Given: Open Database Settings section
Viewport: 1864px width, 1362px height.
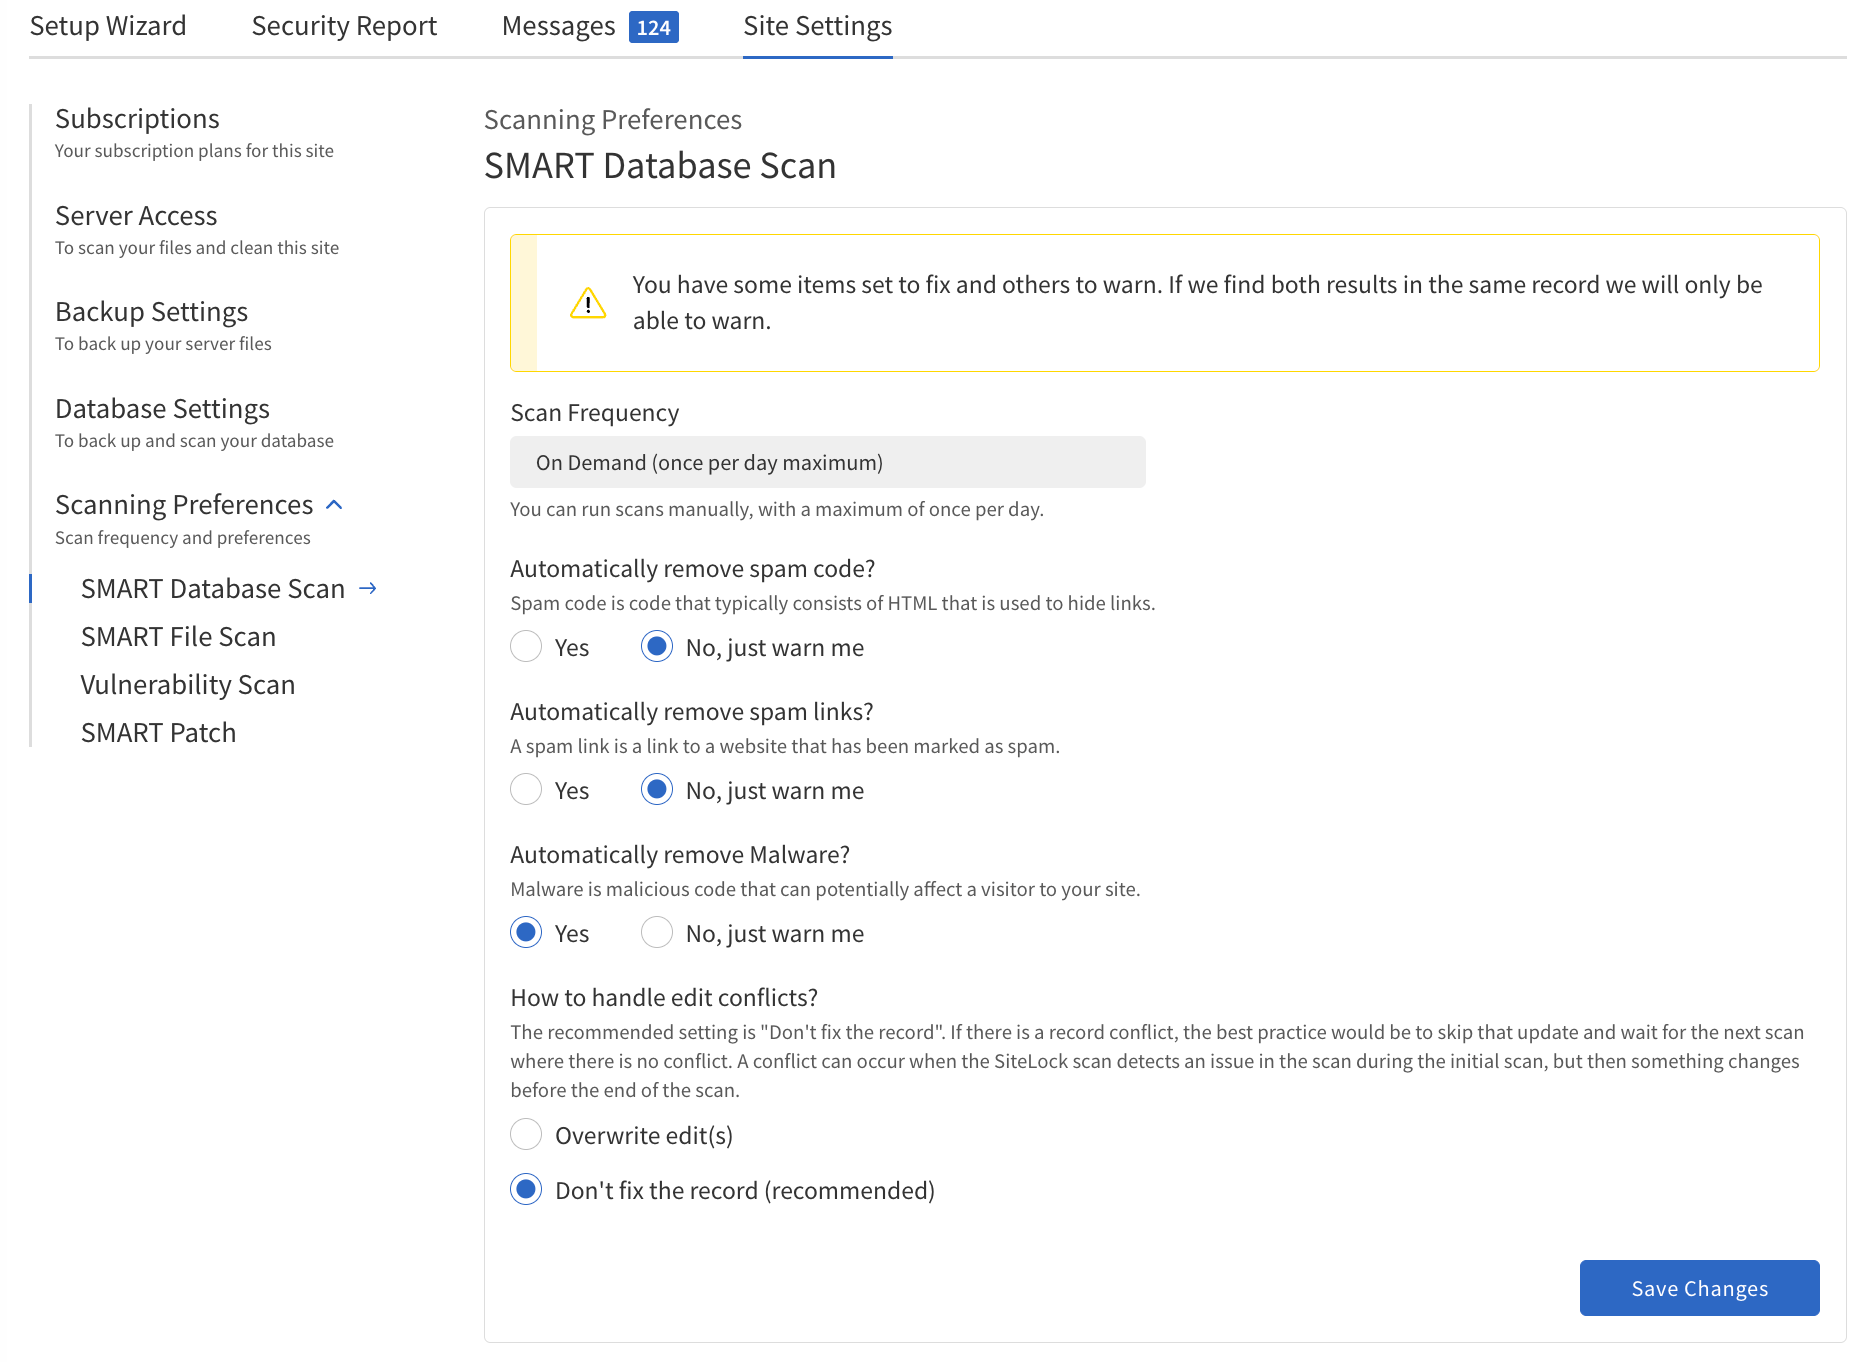Looking at the screenshot, I should pos(162,408).
